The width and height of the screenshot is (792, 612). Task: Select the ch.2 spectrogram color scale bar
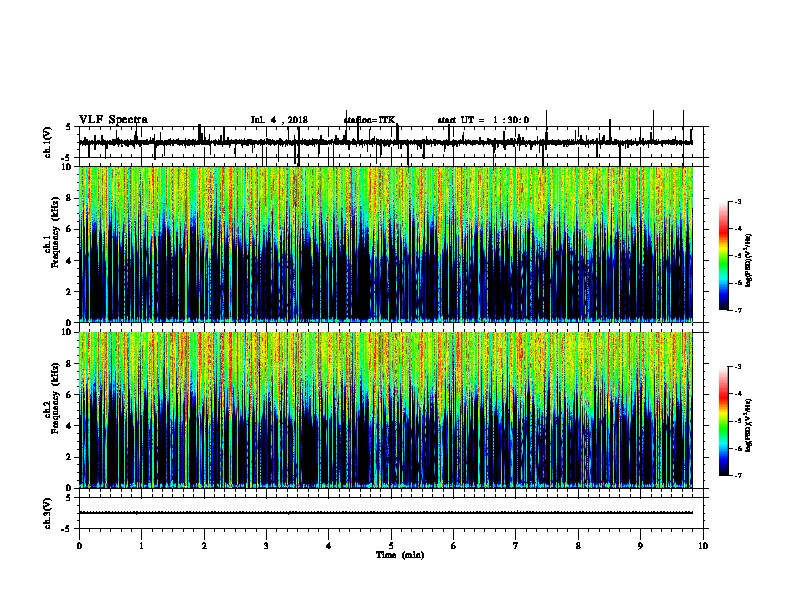723,421
